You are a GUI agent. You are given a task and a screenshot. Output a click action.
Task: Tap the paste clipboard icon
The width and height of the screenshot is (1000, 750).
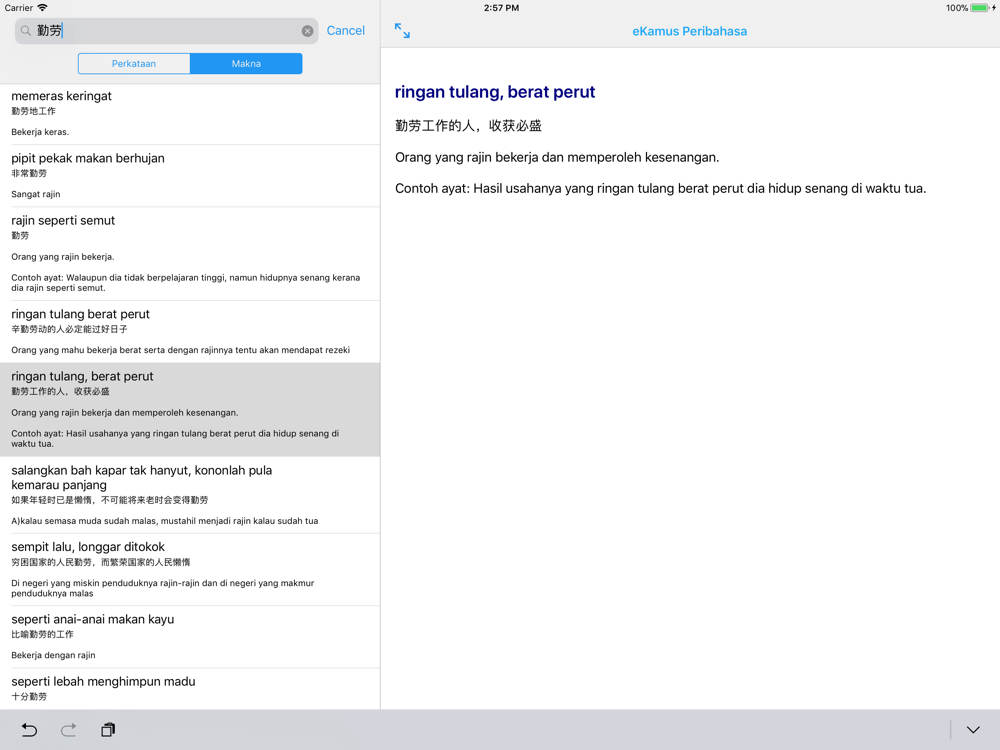[108, 730]
